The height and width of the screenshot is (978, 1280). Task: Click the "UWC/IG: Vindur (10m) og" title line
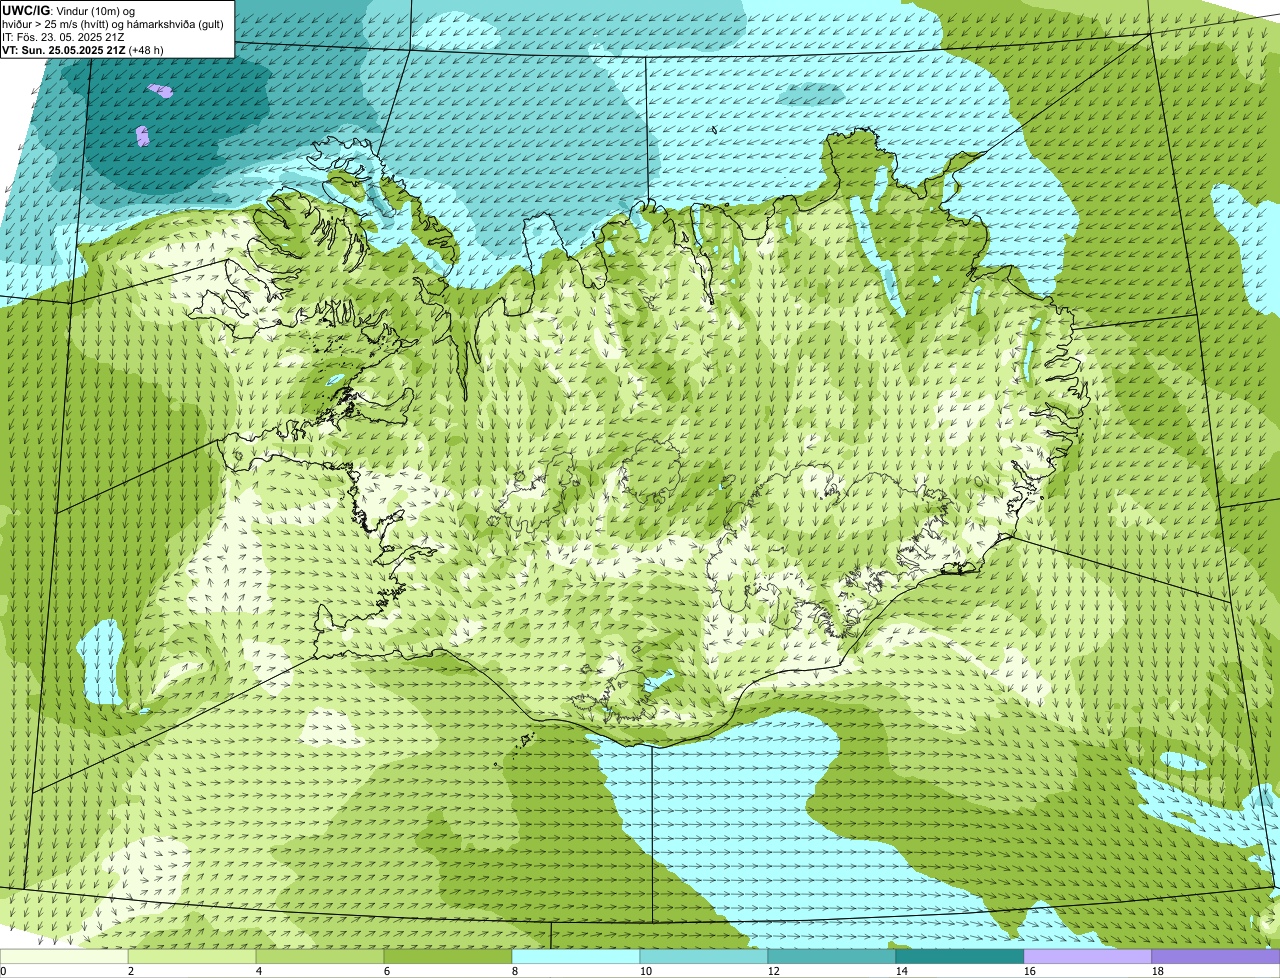[69, 10]
